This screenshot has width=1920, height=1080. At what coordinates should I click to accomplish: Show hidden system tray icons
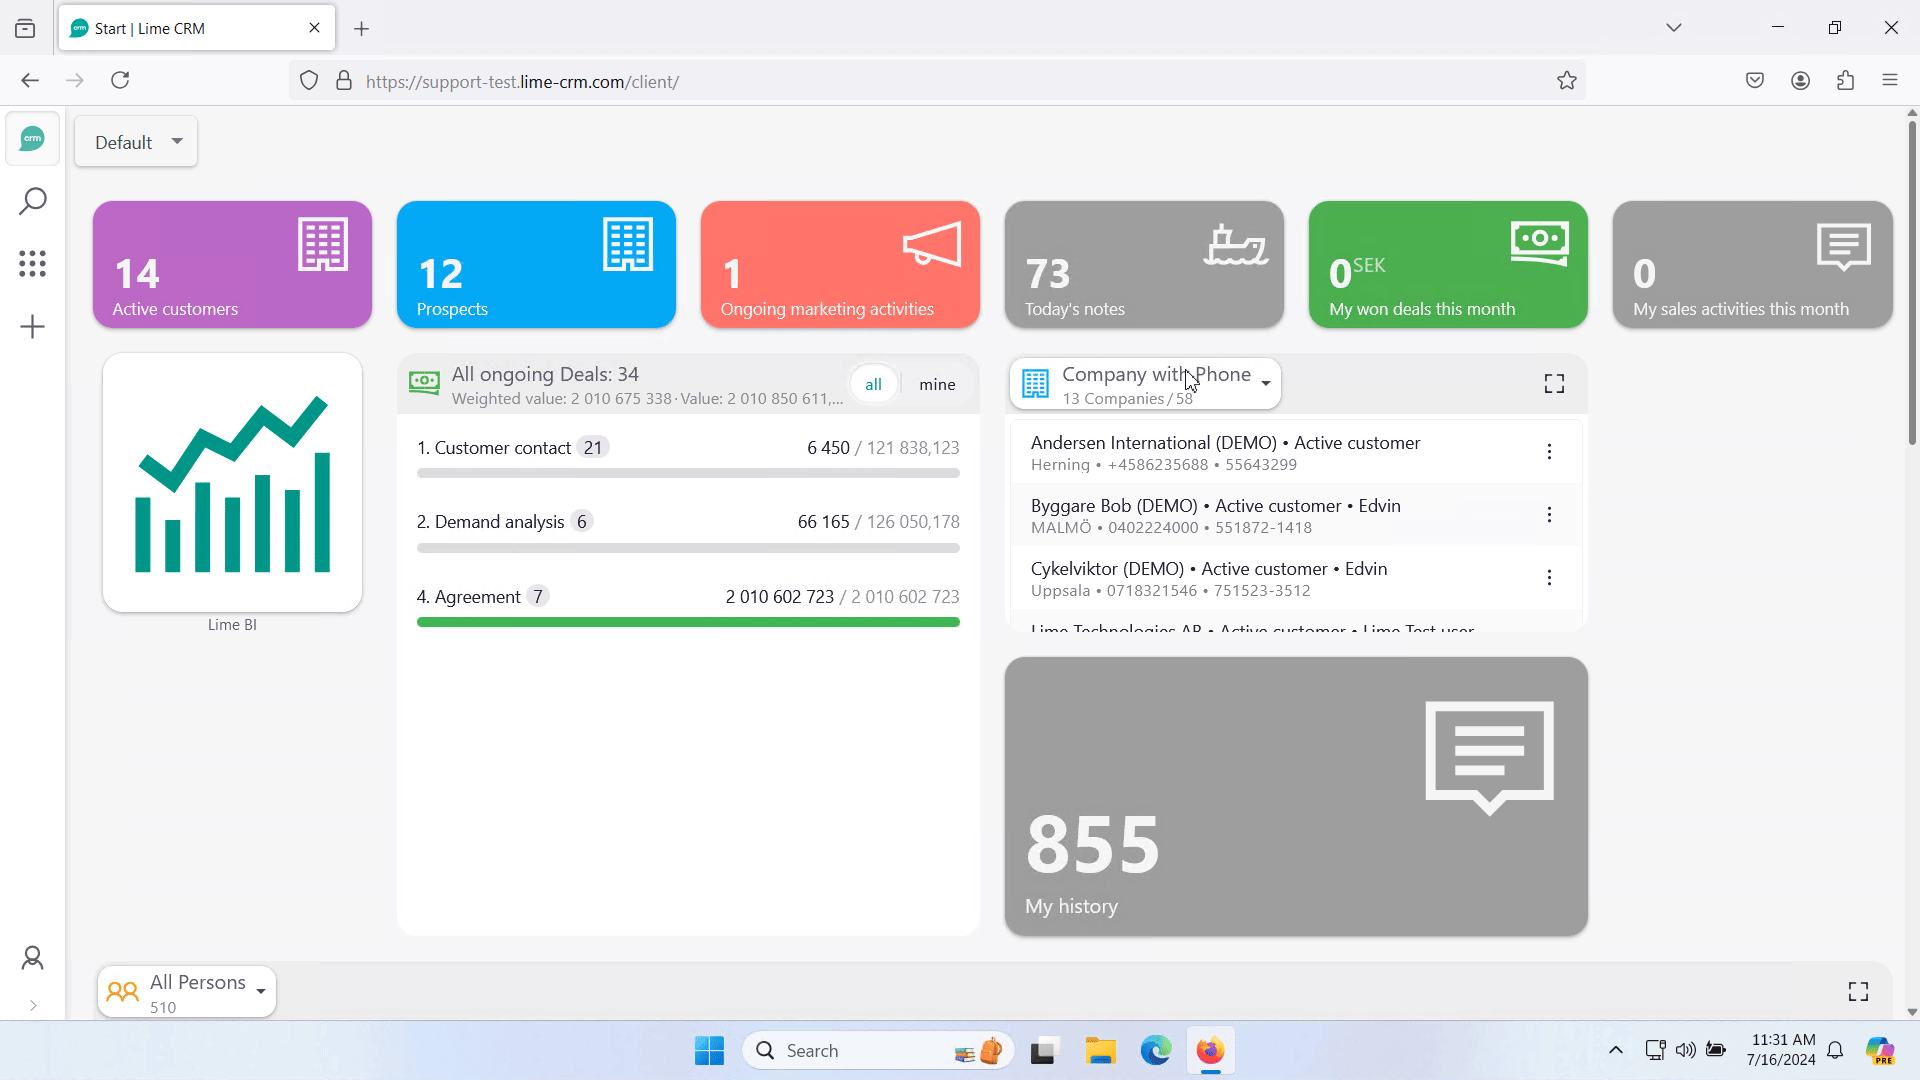point(1615,1051)
